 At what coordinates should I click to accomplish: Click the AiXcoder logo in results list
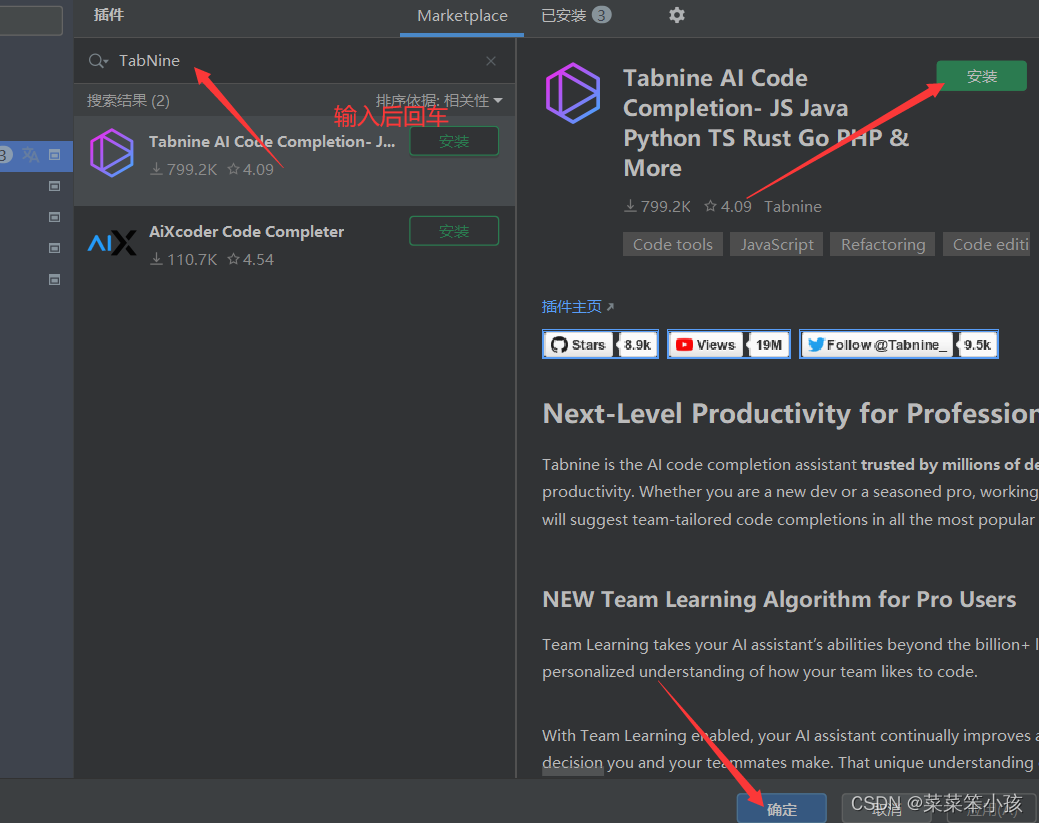click(112, 243)
